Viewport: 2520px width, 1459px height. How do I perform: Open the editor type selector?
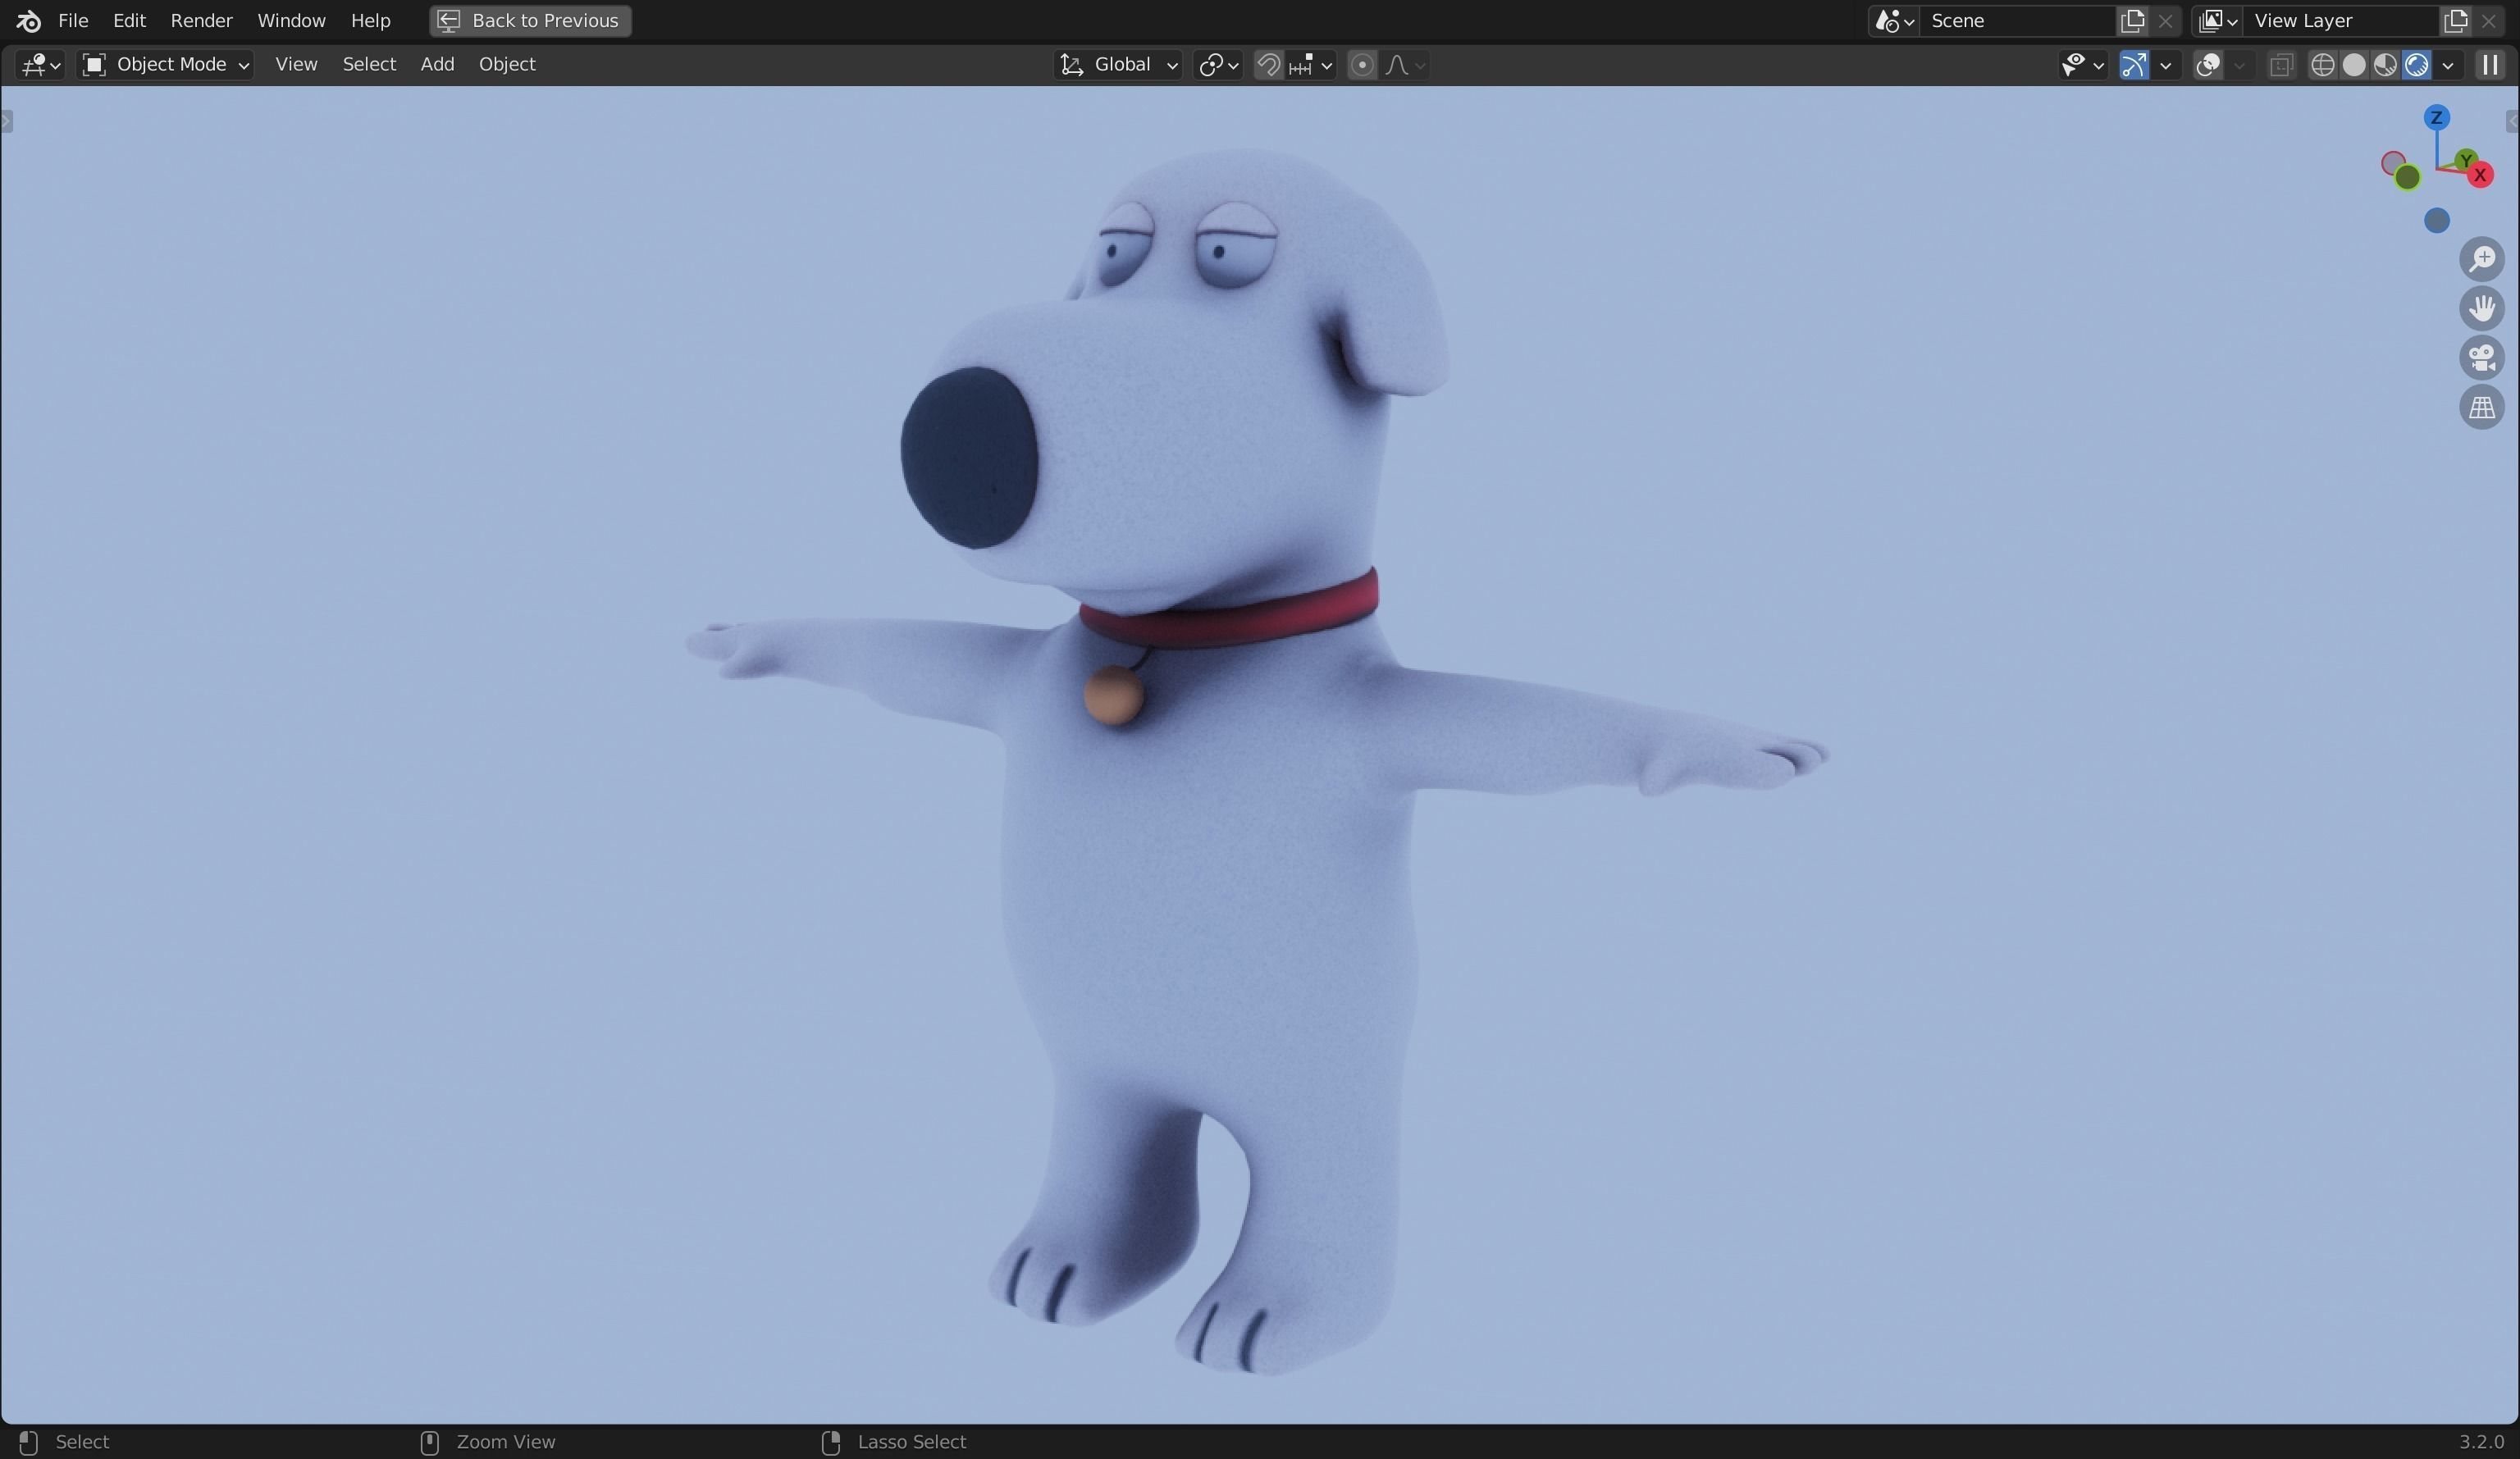(40, 65)
